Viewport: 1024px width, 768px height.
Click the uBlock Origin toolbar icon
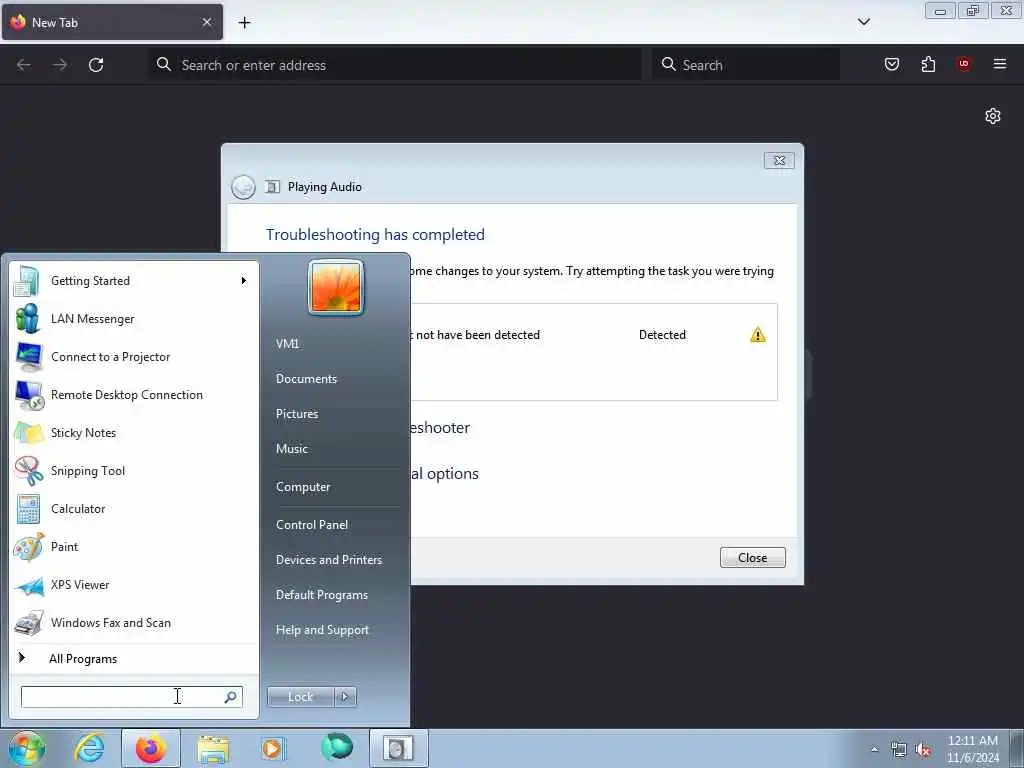pyautogui.click(x=964, y=64)
